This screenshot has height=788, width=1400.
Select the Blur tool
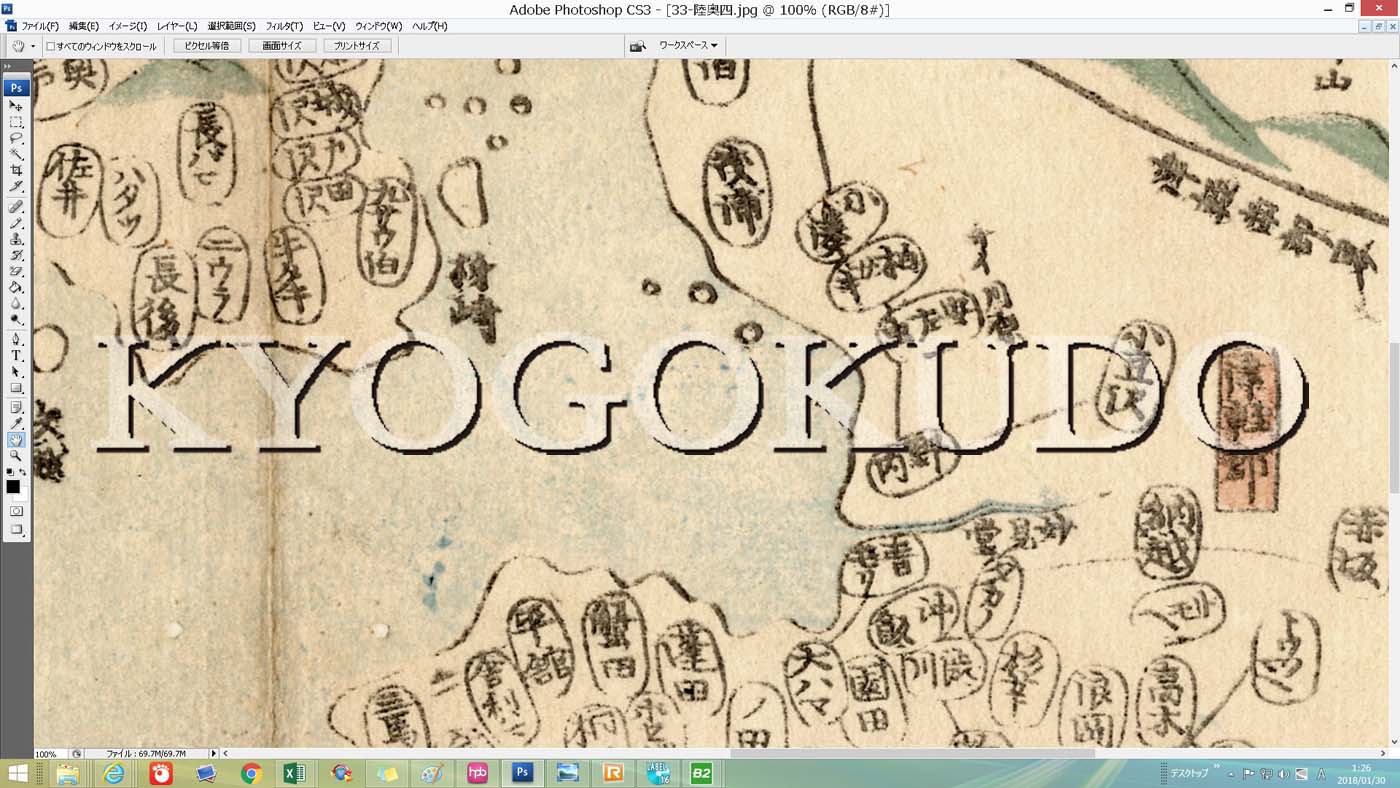(x=16, y=303)
